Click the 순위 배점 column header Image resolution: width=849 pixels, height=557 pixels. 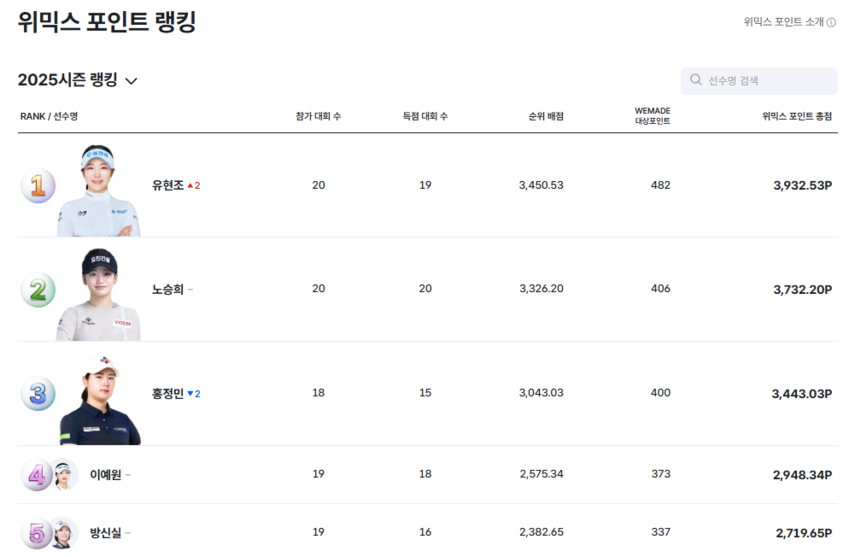pos(546,117)
